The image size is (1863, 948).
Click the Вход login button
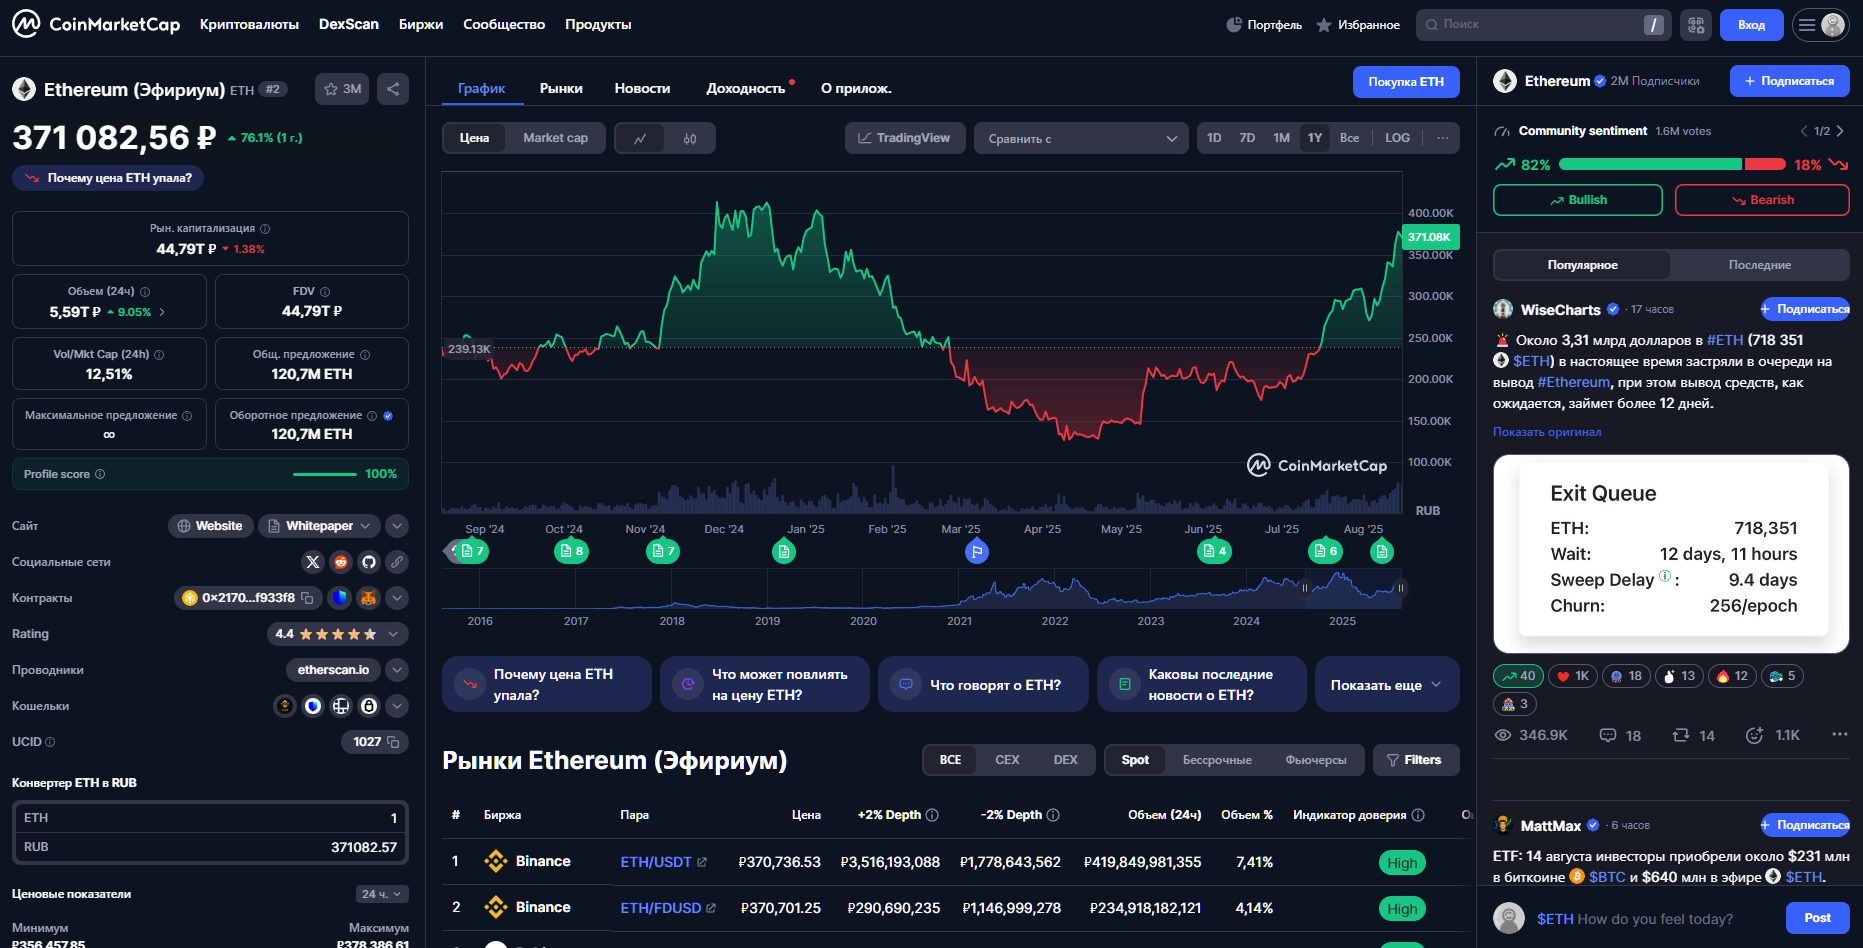point(1752,25)
